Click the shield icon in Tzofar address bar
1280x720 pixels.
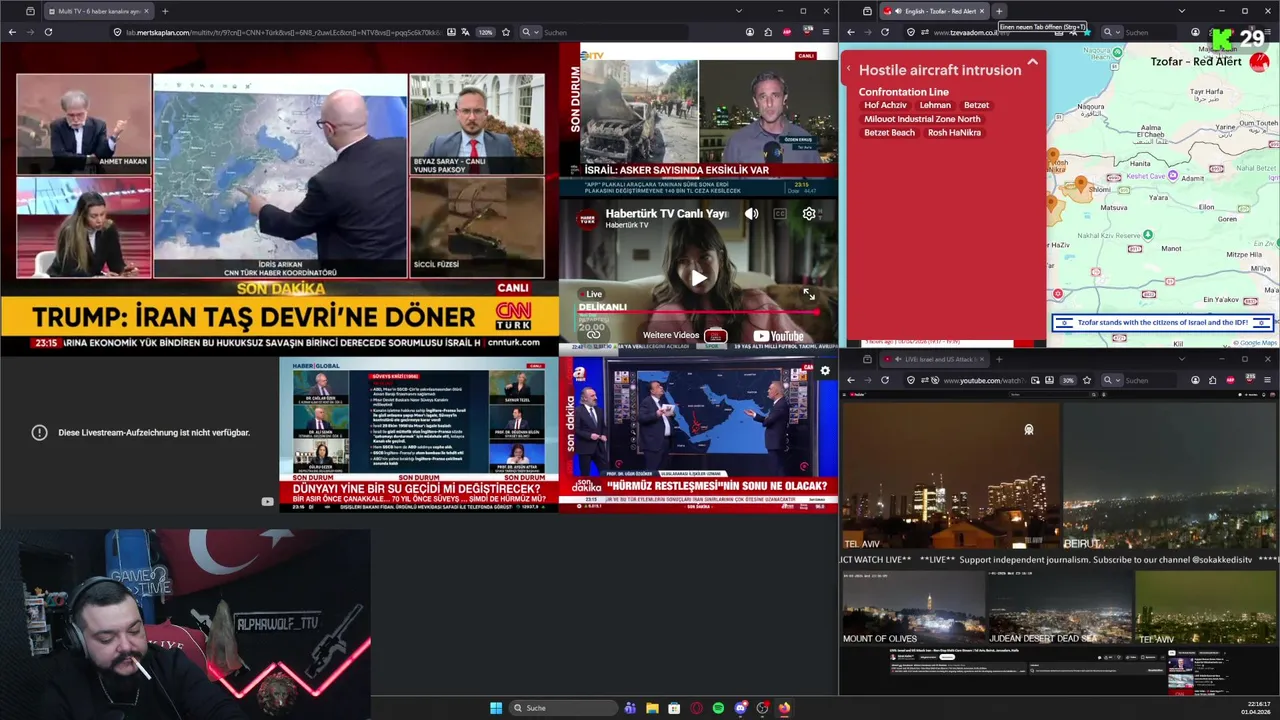(x=911, y=32)
